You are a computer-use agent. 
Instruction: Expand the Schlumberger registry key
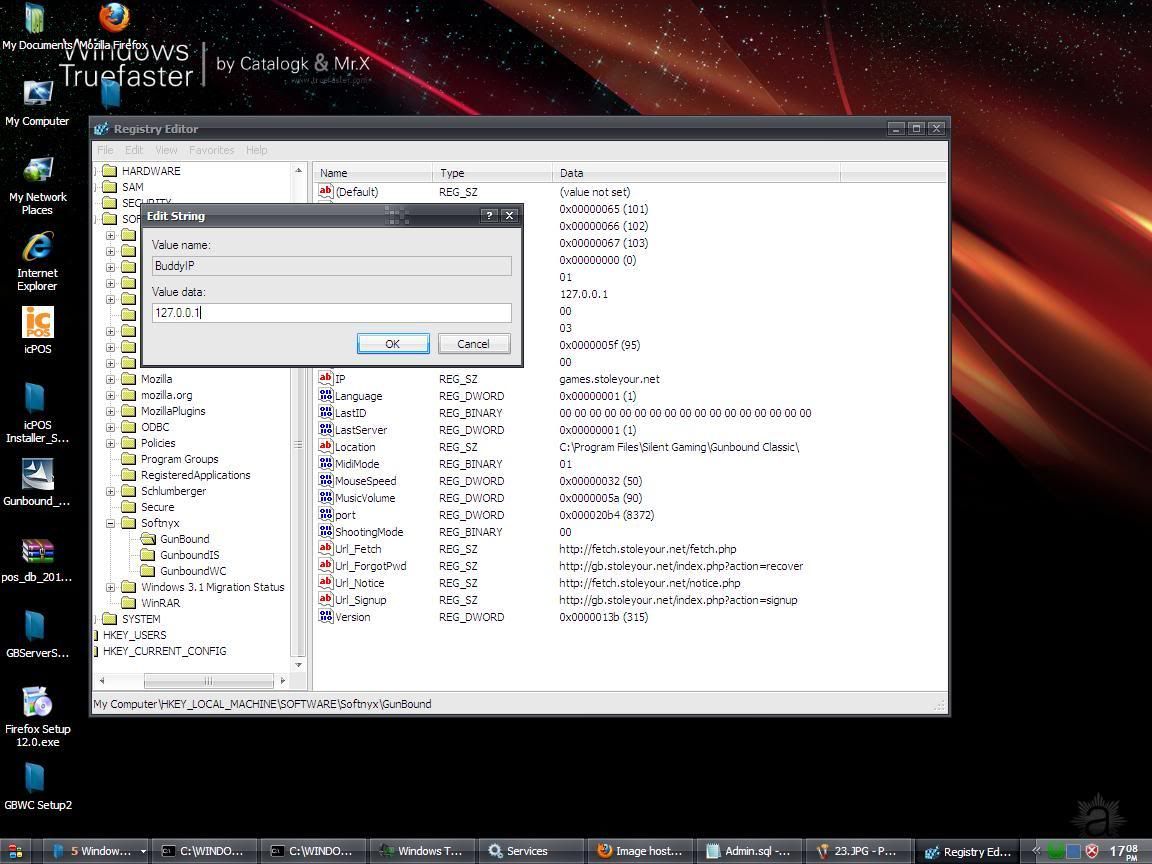click(x=110, y=491)
